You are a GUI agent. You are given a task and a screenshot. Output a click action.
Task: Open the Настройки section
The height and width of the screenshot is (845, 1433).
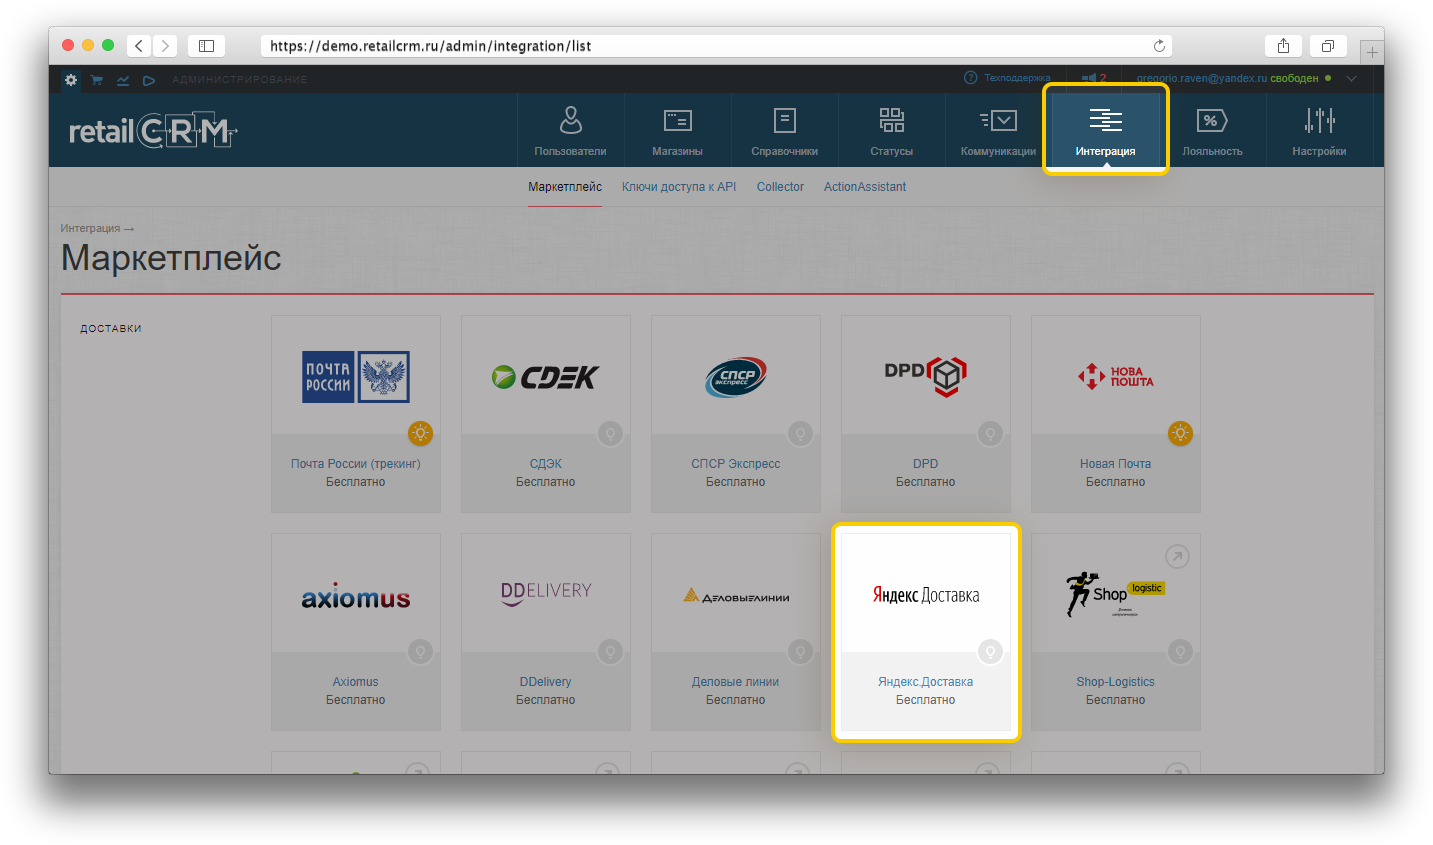tap(1319, 131)
